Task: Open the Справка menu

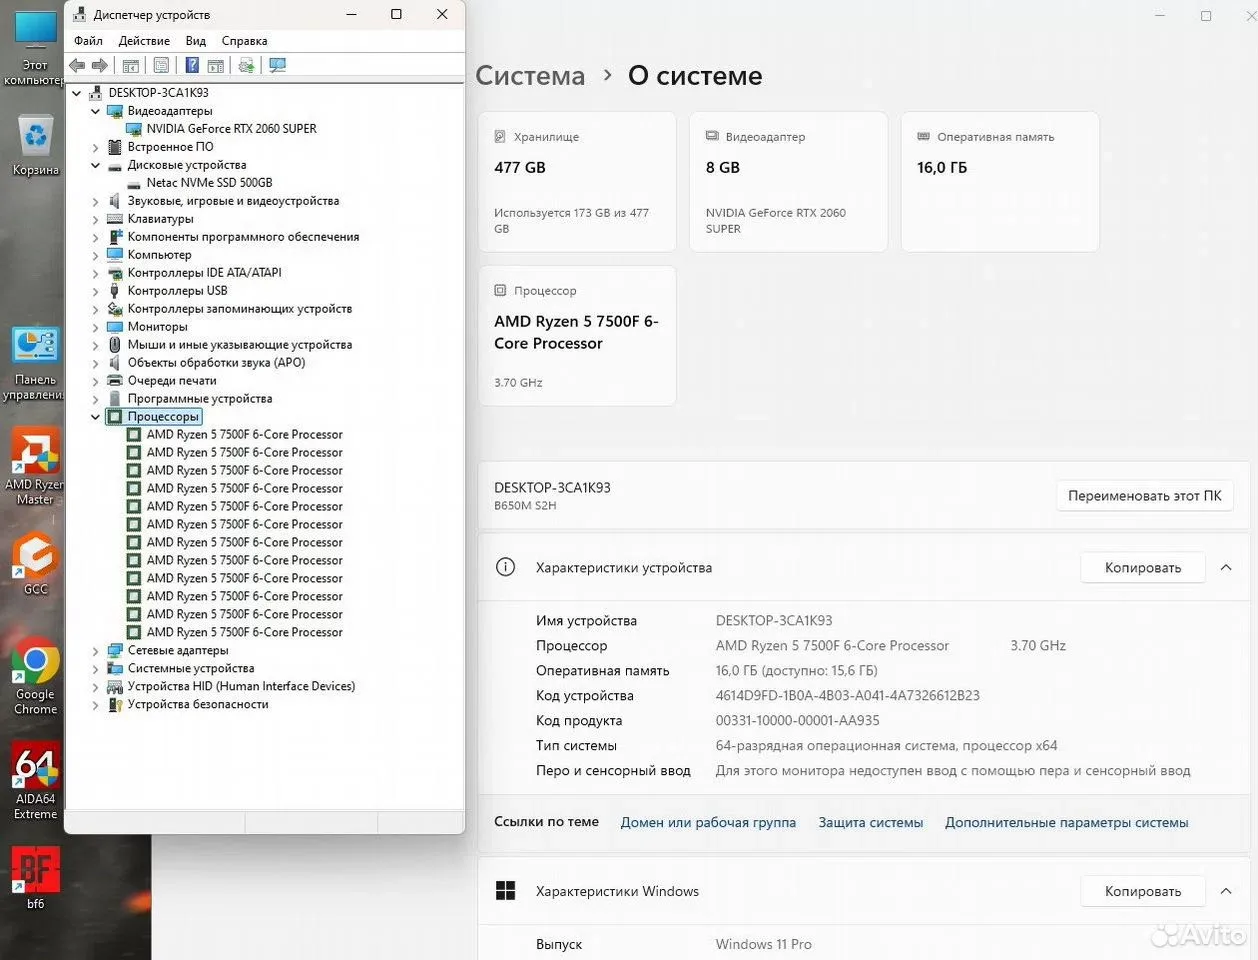Action: 244,41
